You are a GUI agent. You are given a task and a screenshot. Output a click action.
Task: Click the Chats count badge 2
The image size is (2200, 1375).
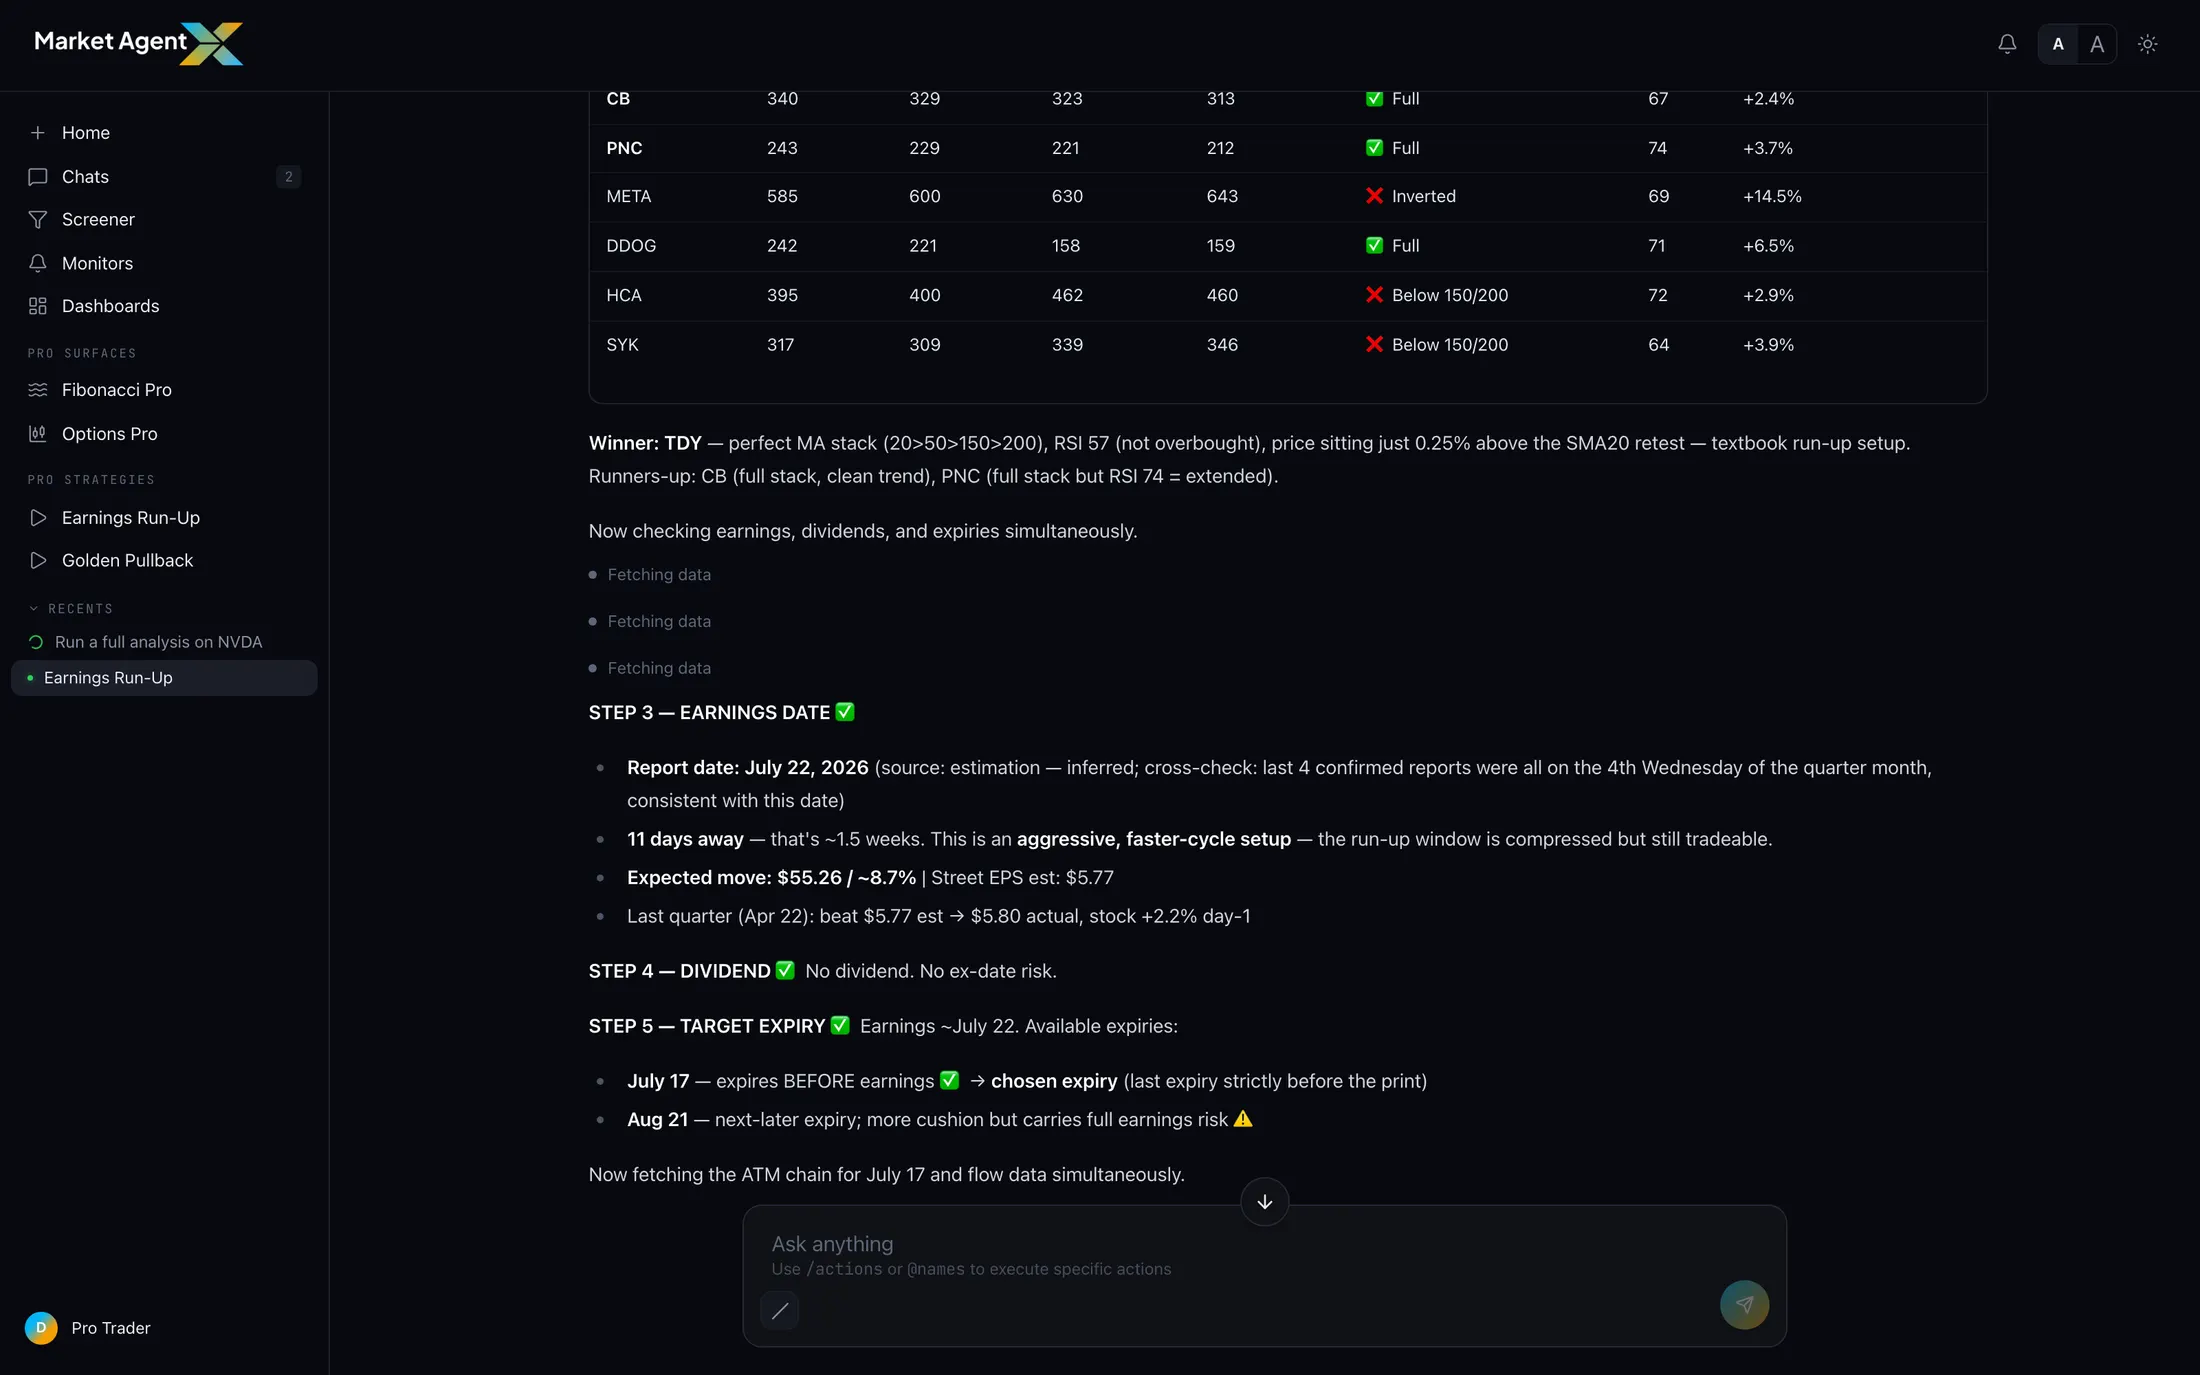pyautogui.click(x=288, y=177)
